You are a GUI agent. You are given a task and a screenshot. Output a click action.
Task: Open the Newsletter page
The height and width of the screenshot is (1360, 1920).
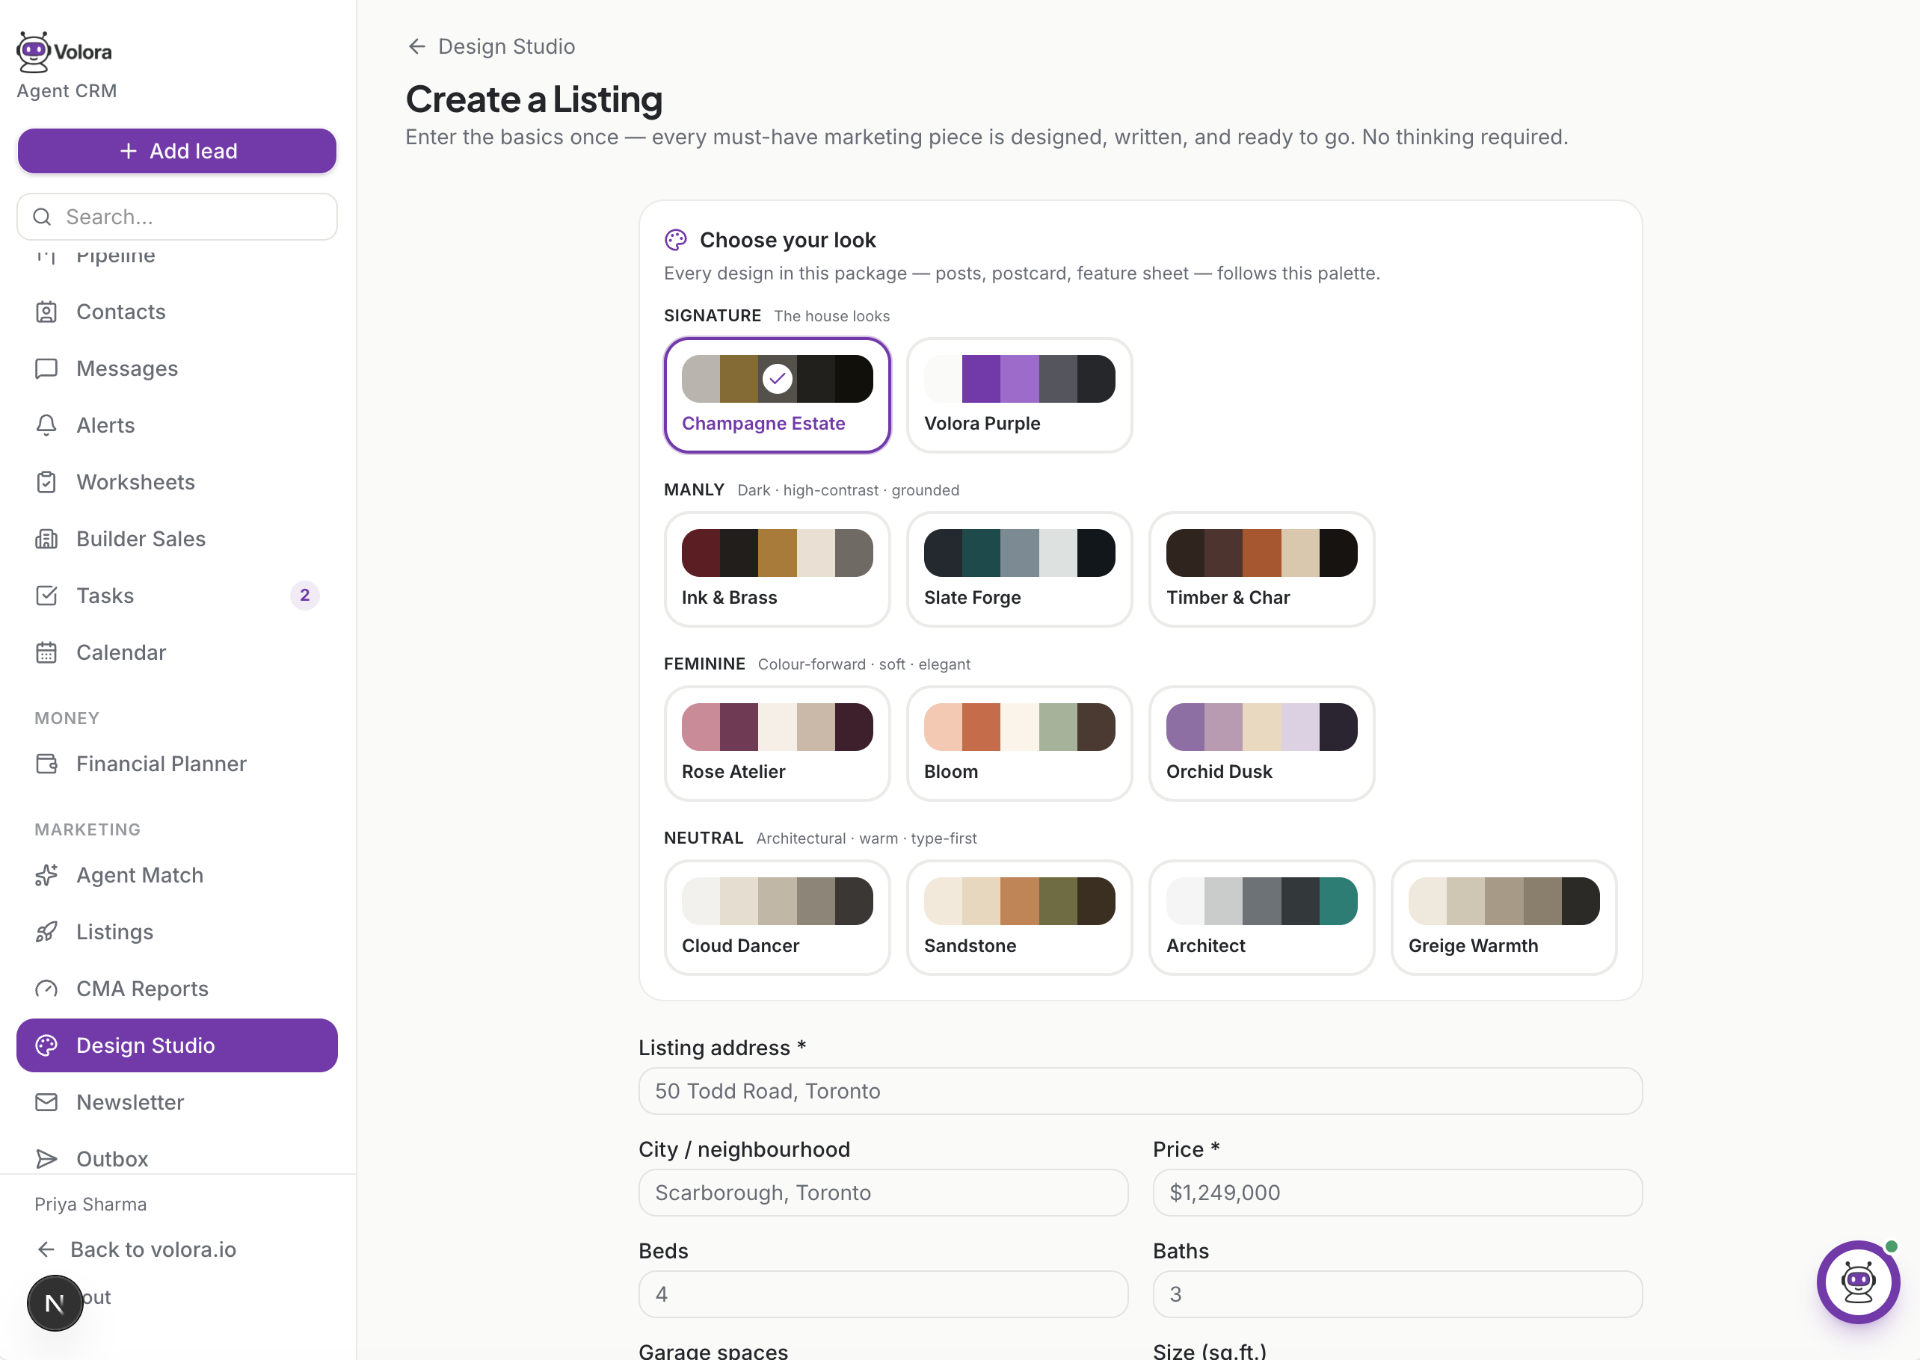pyautogui.click(x=177, y=1102)
